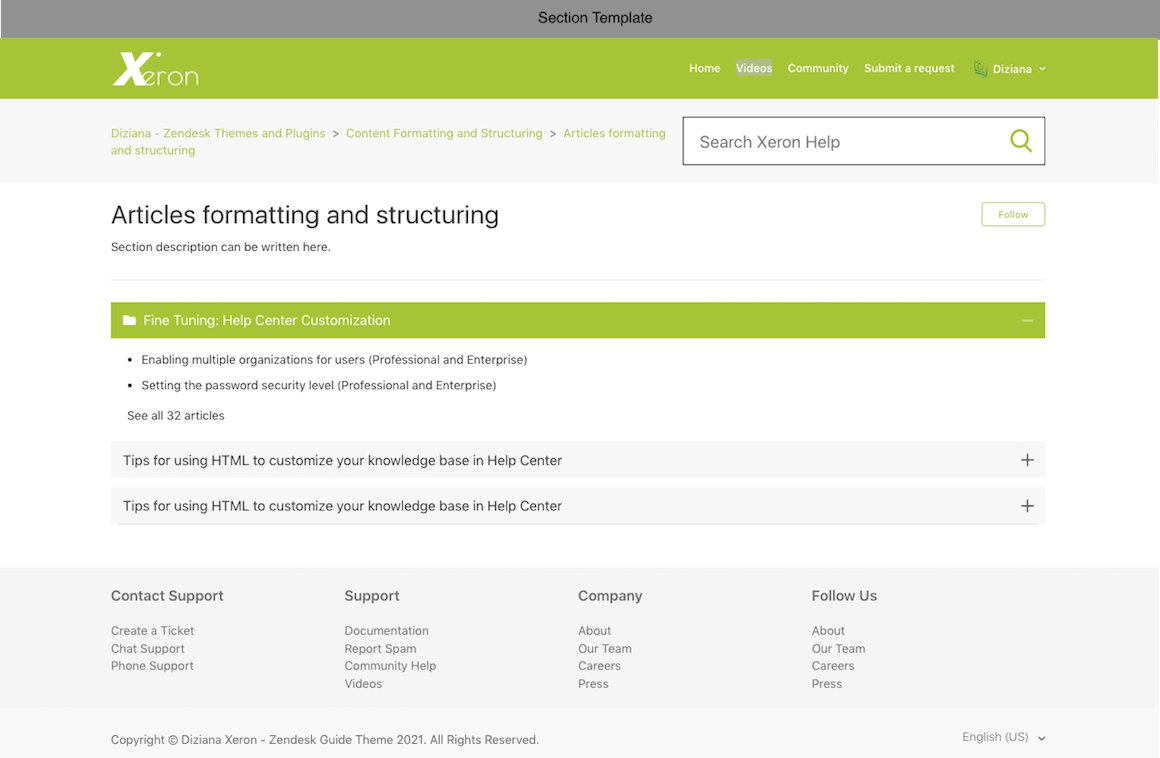The height and width of the screenshot is (758, 1160).
Task: Open the Videos navigation item
Action: click(x=754, y=68)
